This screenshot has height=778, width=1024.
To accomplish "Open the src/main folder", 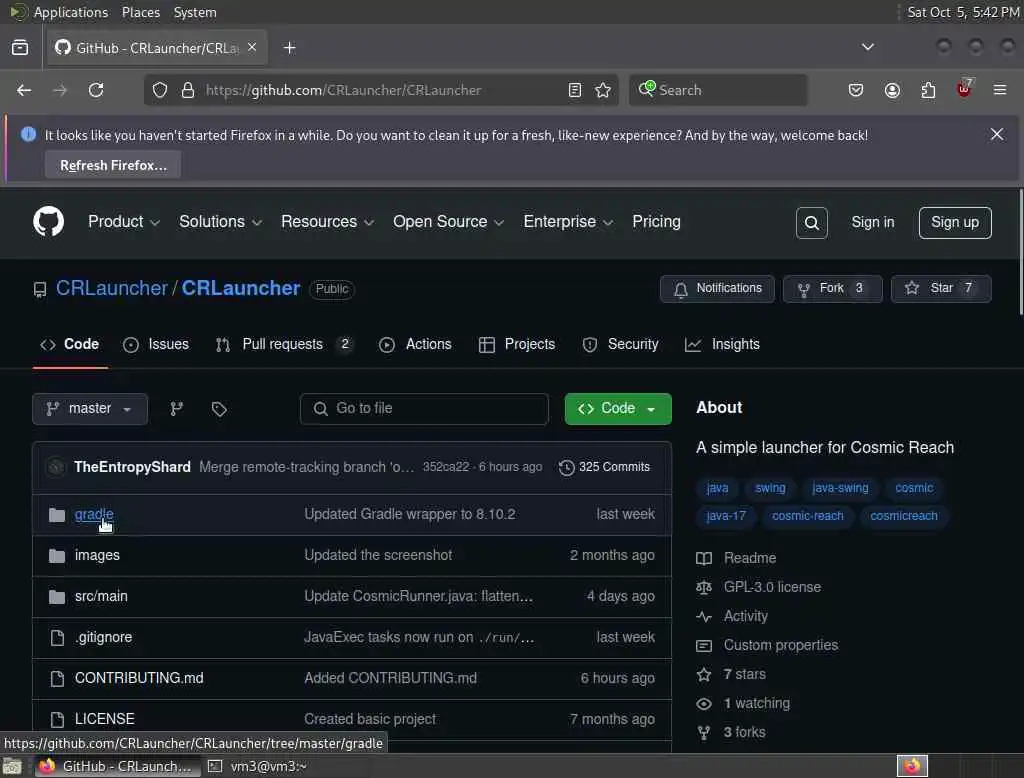I will [x=101, y=596].
